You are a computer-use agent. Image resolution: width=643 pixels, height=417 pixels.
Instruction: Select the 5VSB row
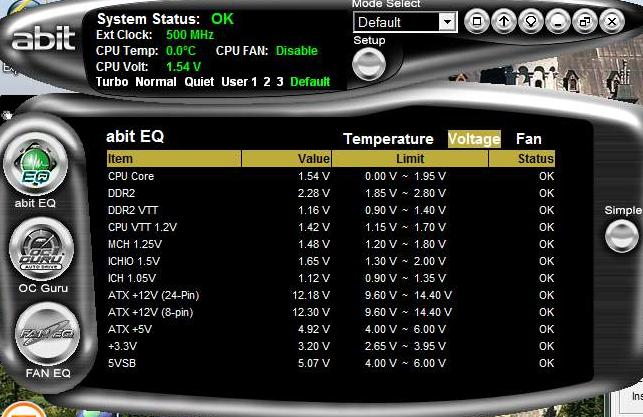(331, 363)
